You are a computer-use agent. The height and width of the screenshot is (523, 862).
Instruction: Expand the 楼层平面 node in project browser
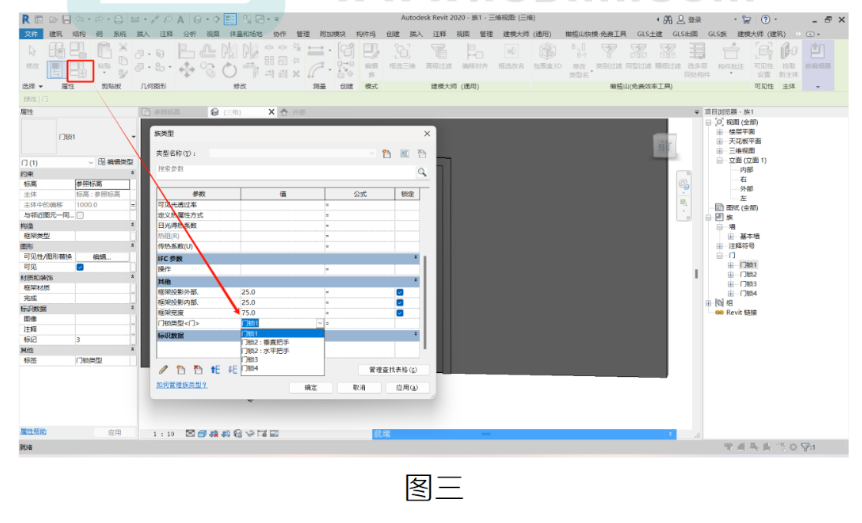tap(719, 132)
